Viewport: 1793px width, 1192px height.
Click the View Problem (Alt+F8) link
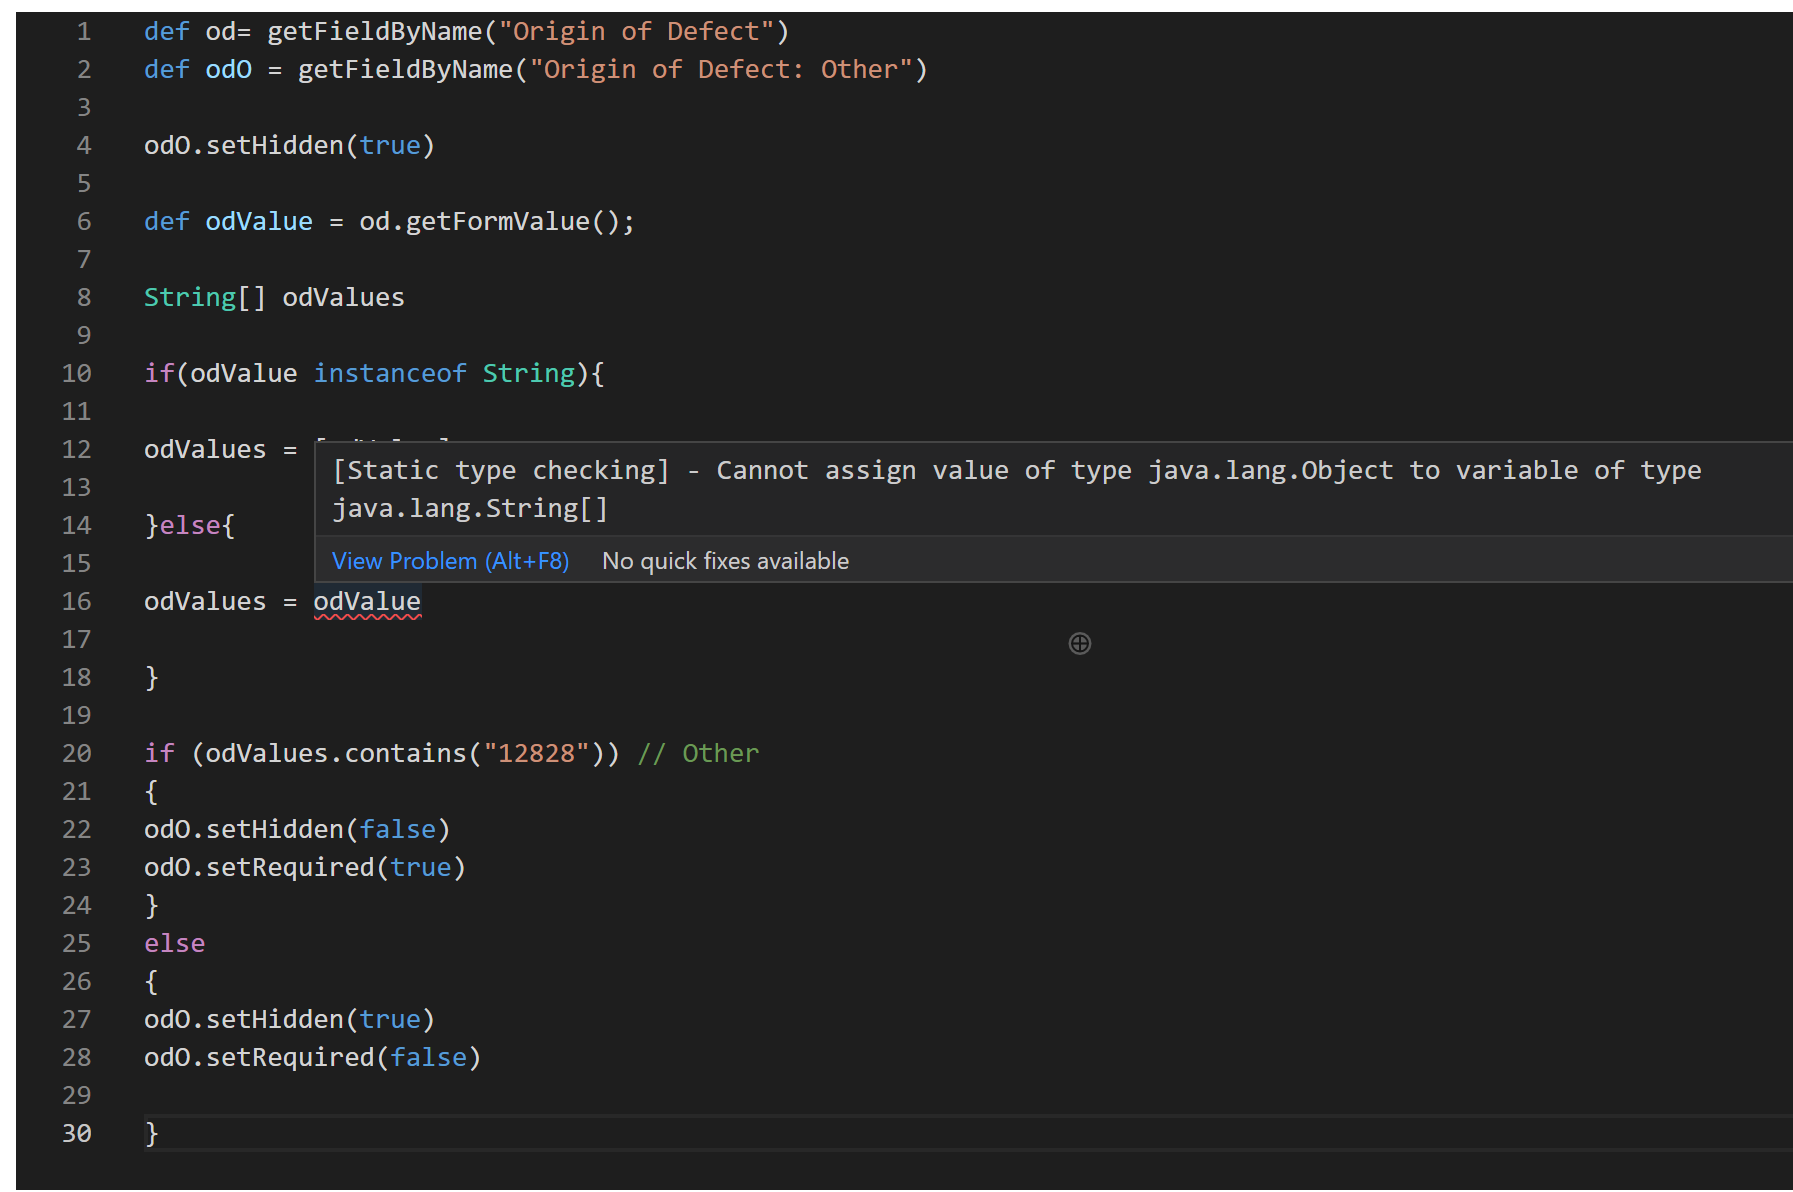450,561
